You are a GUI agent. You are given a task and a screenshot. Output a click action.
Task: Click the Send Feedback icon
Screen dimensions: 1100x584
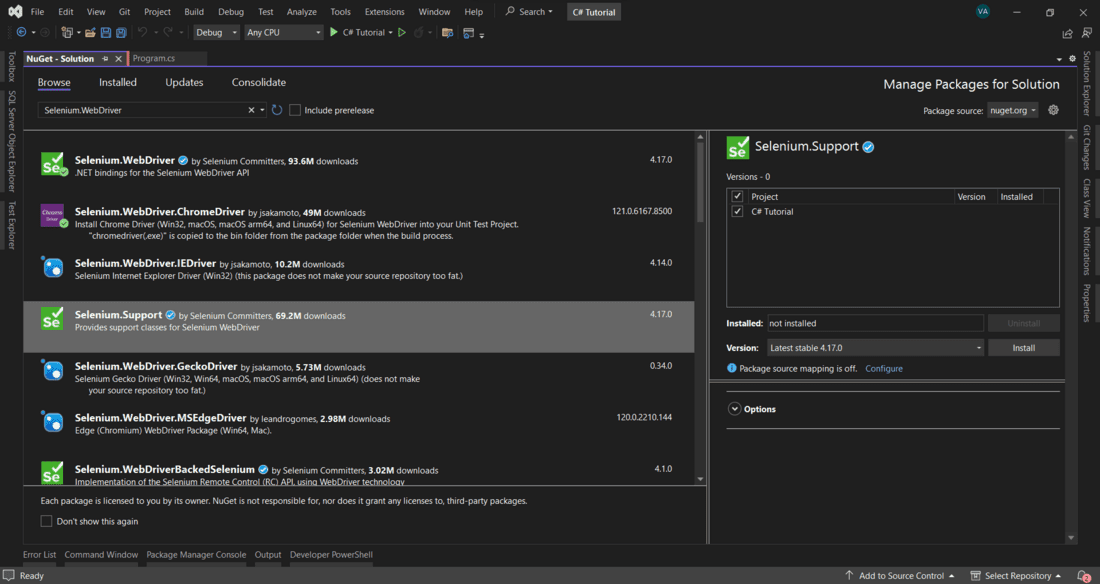pyautogui.click(x=1087, y=33)
